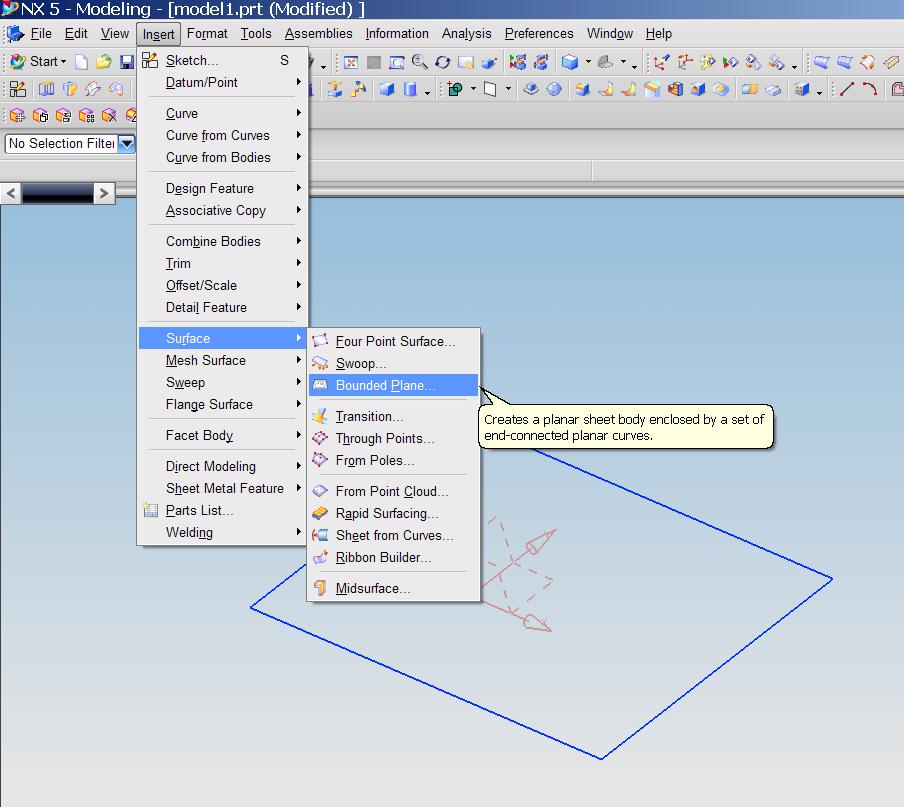Click the Sketch icon in second toolbar row
Screen dimensions: 904x807
pyautogui.click(x=18, y=89)
